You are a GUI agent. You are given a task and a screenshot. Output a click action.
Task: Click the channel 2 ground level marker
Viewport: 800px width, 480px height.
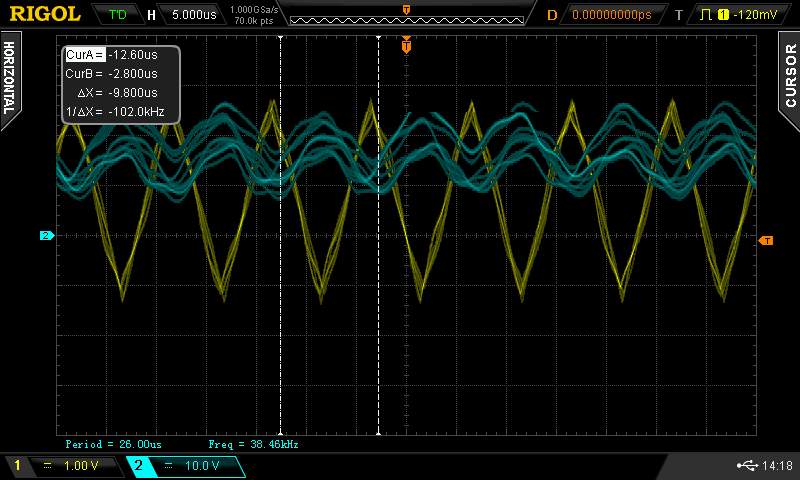pos(46,236)
